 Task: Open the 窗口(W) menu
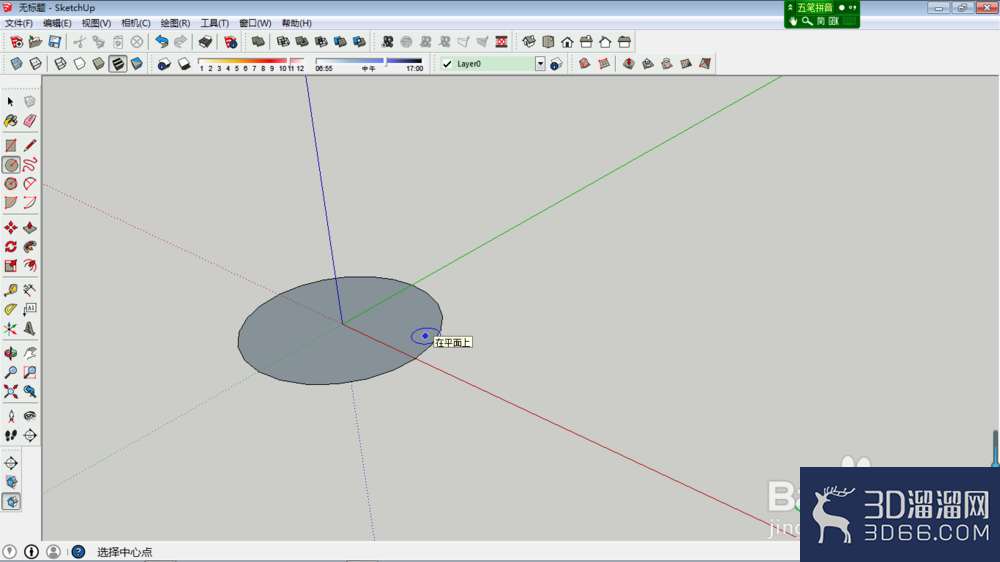(255, 23)
